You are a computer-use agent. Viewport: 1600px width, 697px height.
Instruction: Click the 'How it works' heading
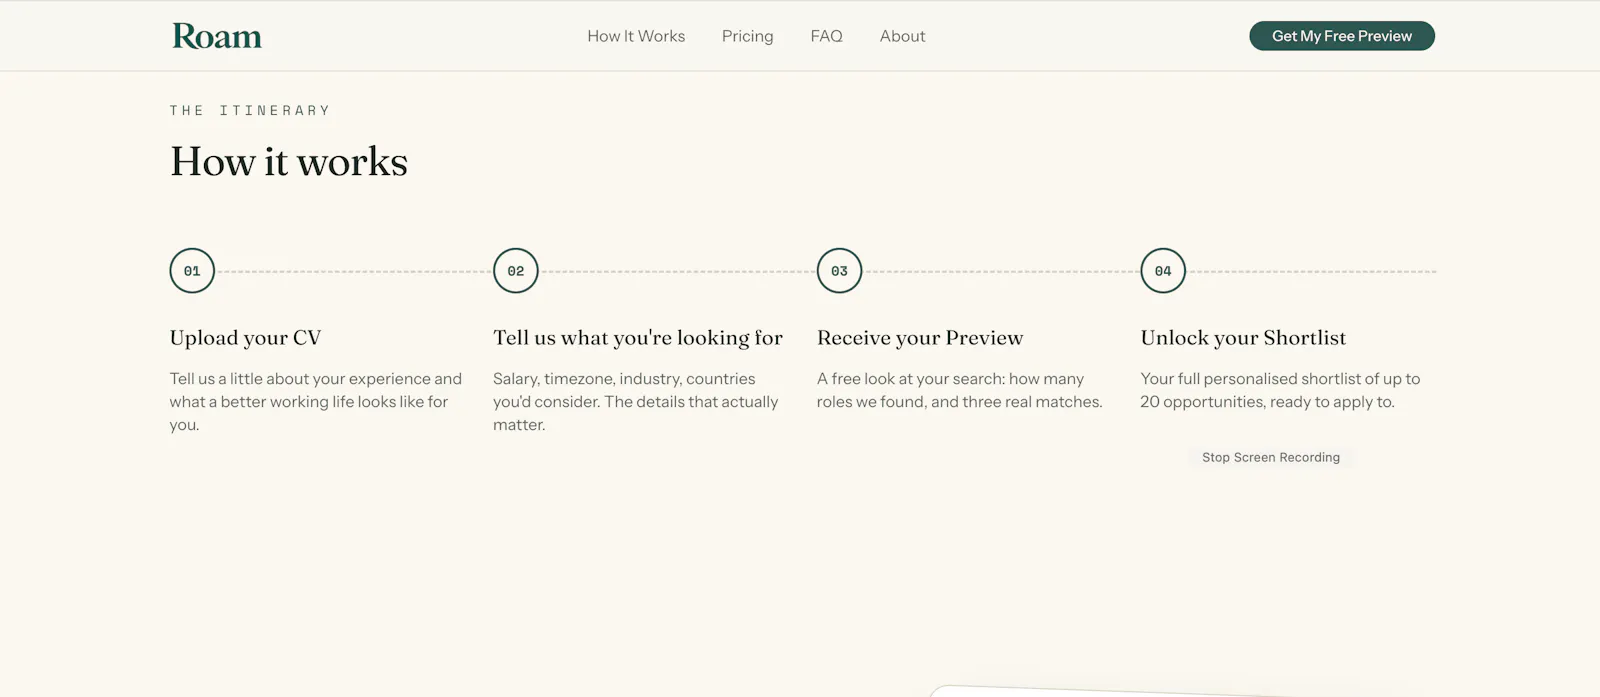[x=289, y=162]
